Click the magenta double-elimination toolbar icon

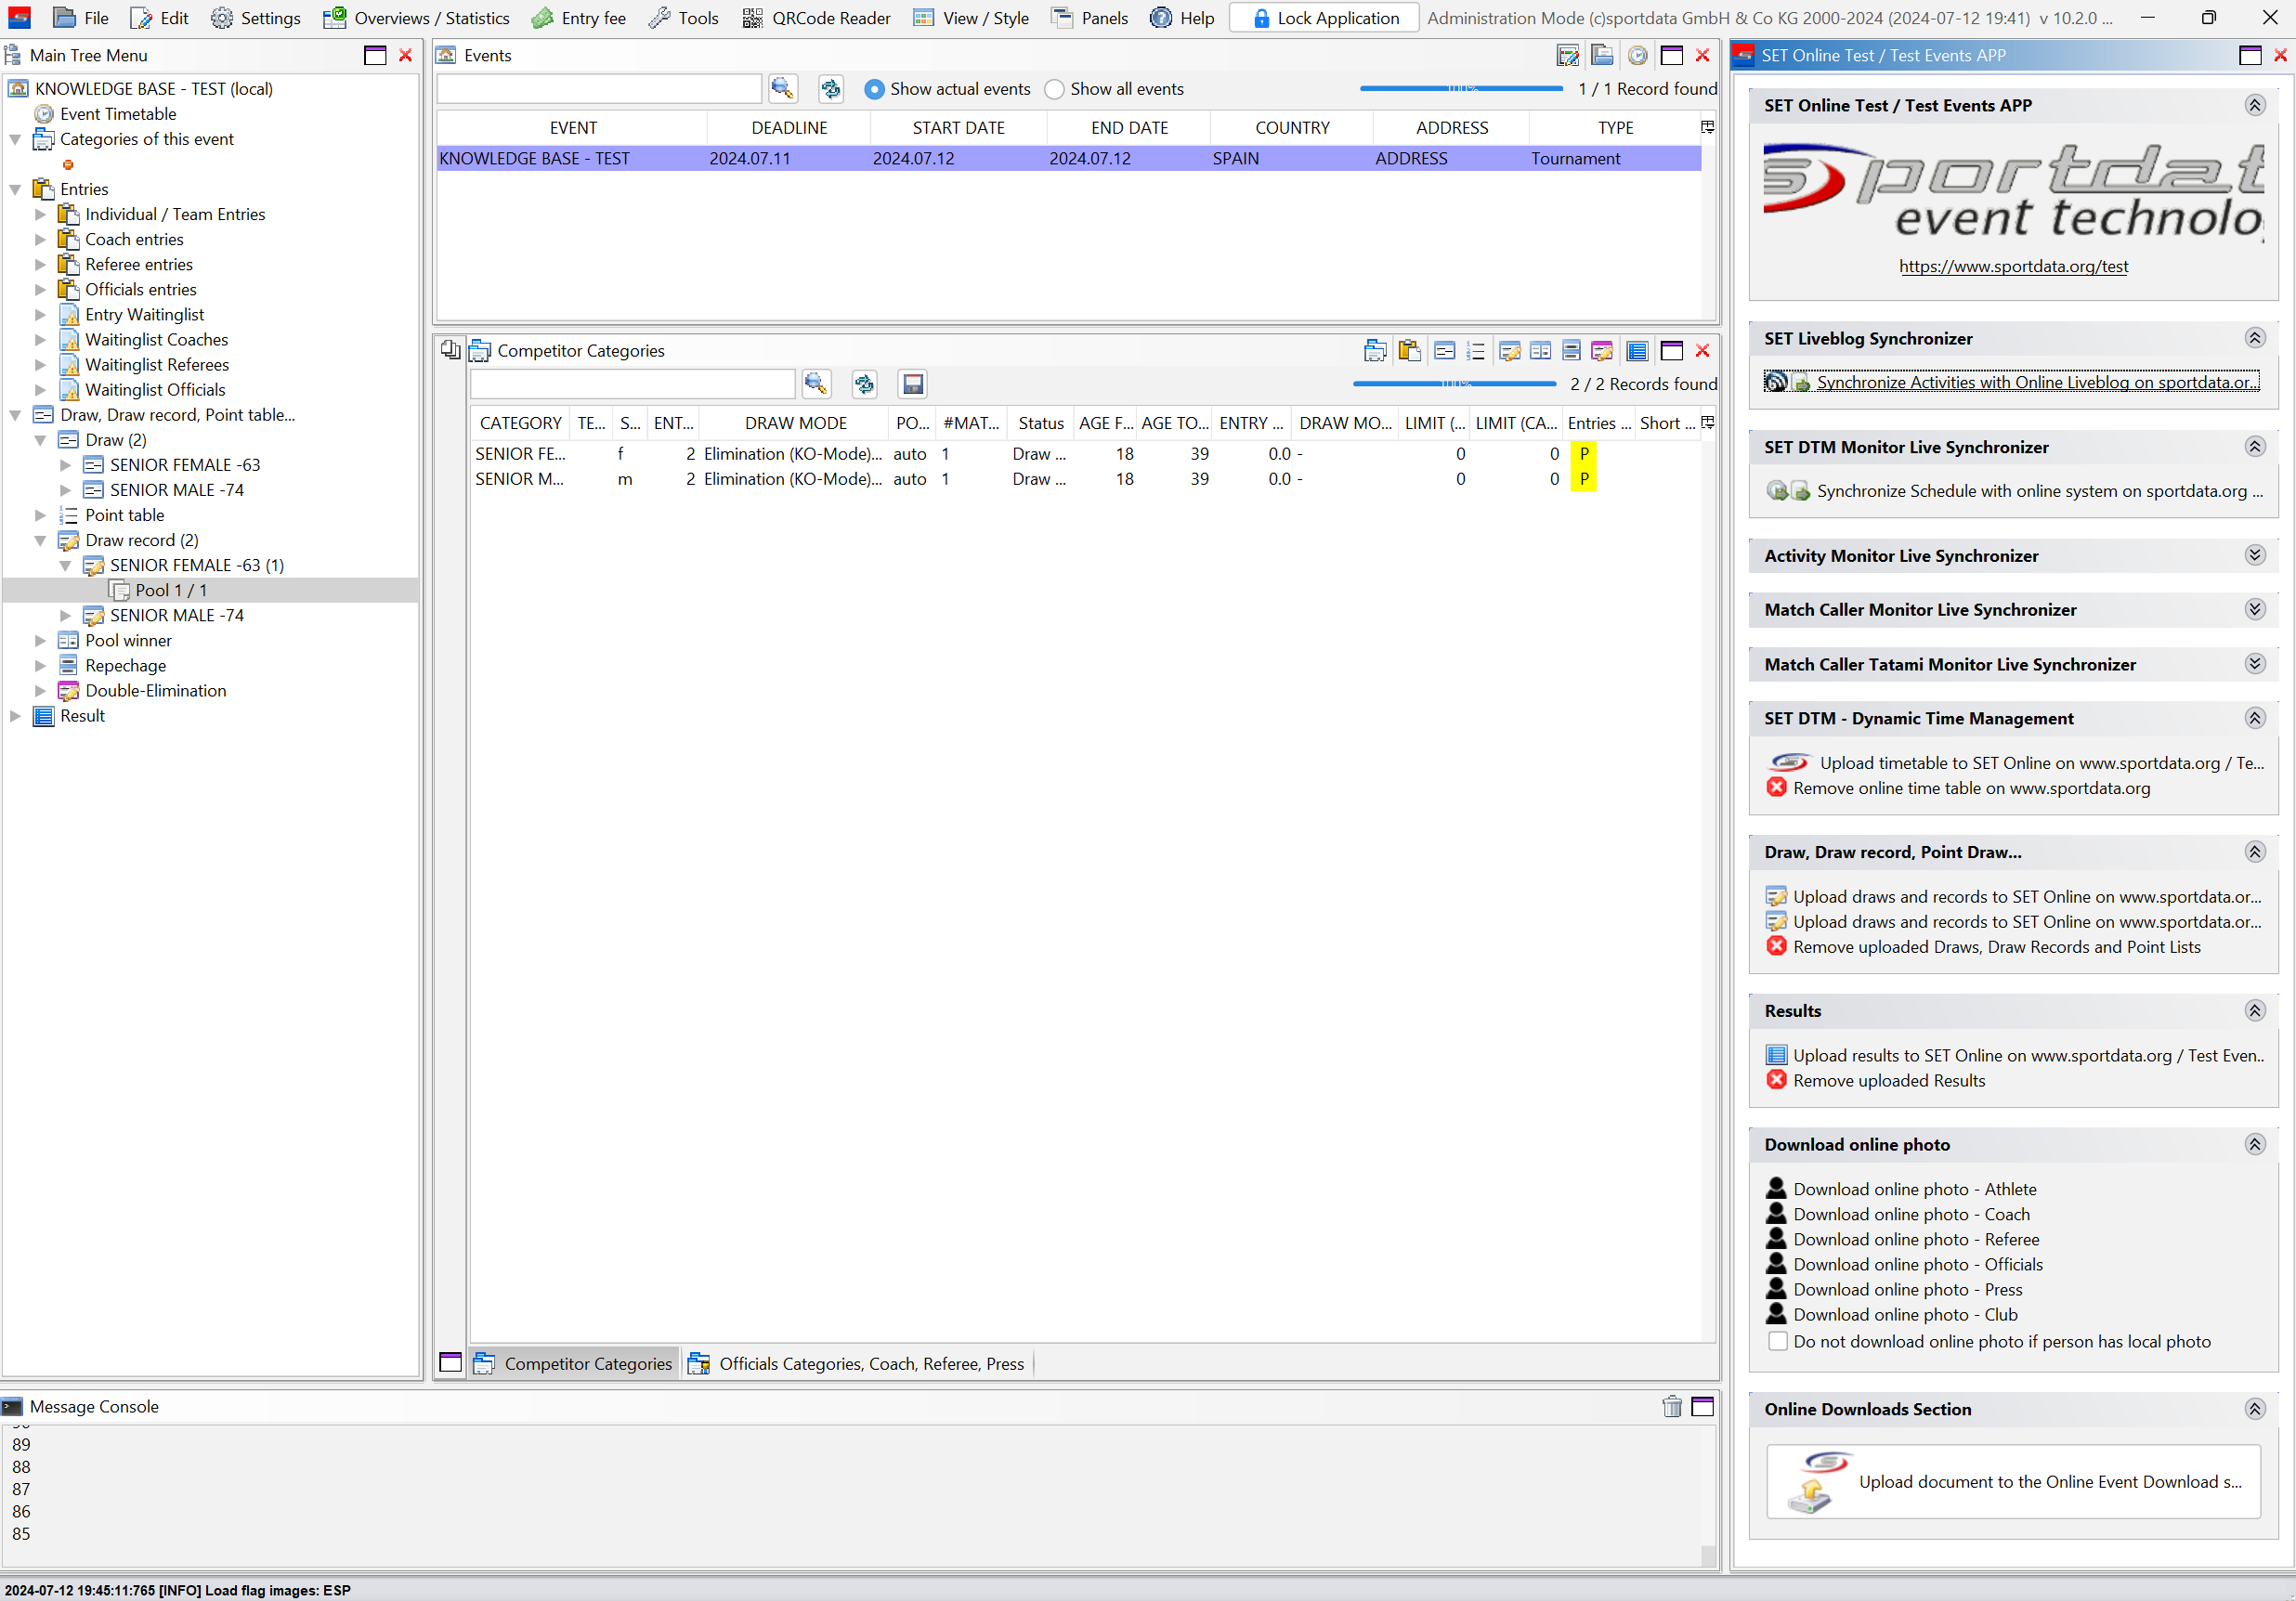(1602, 351)
